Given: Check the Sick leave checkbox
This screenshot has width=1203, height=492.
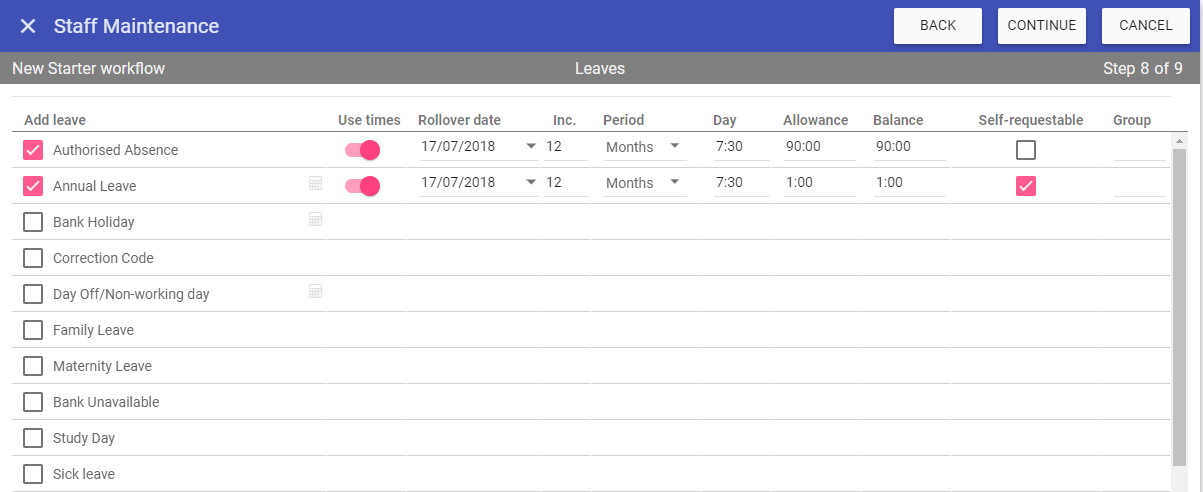Looking at the screenshot, I should click(33, 474).
